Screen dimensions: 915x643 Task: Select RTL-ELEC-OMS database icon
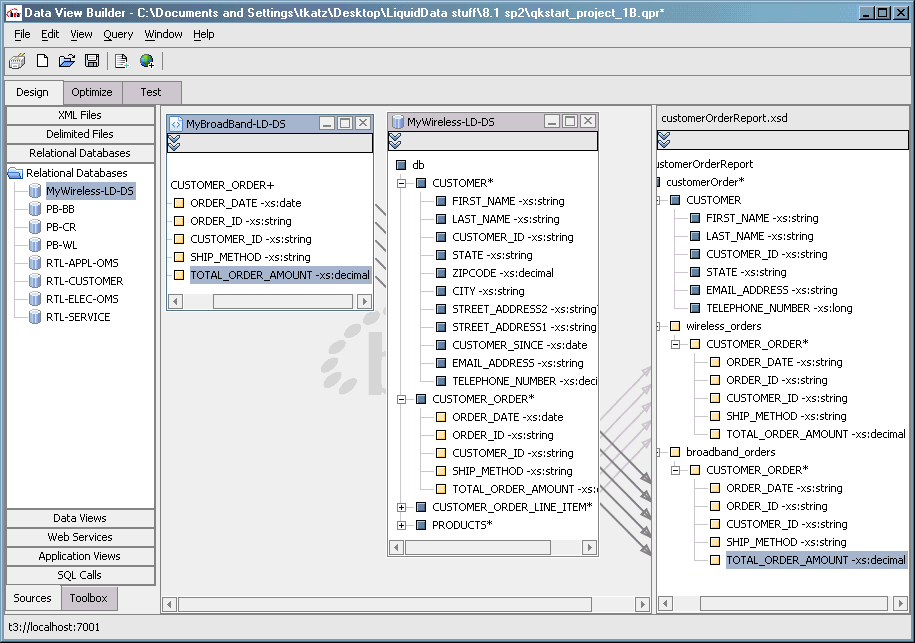click(x=35, y=299)
